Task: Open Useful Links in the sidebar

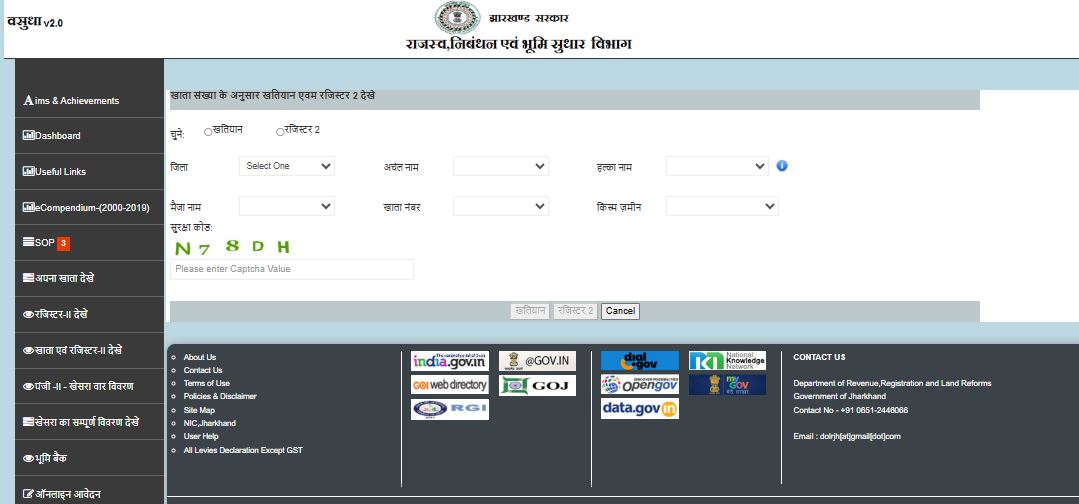Action: (89, 171)
